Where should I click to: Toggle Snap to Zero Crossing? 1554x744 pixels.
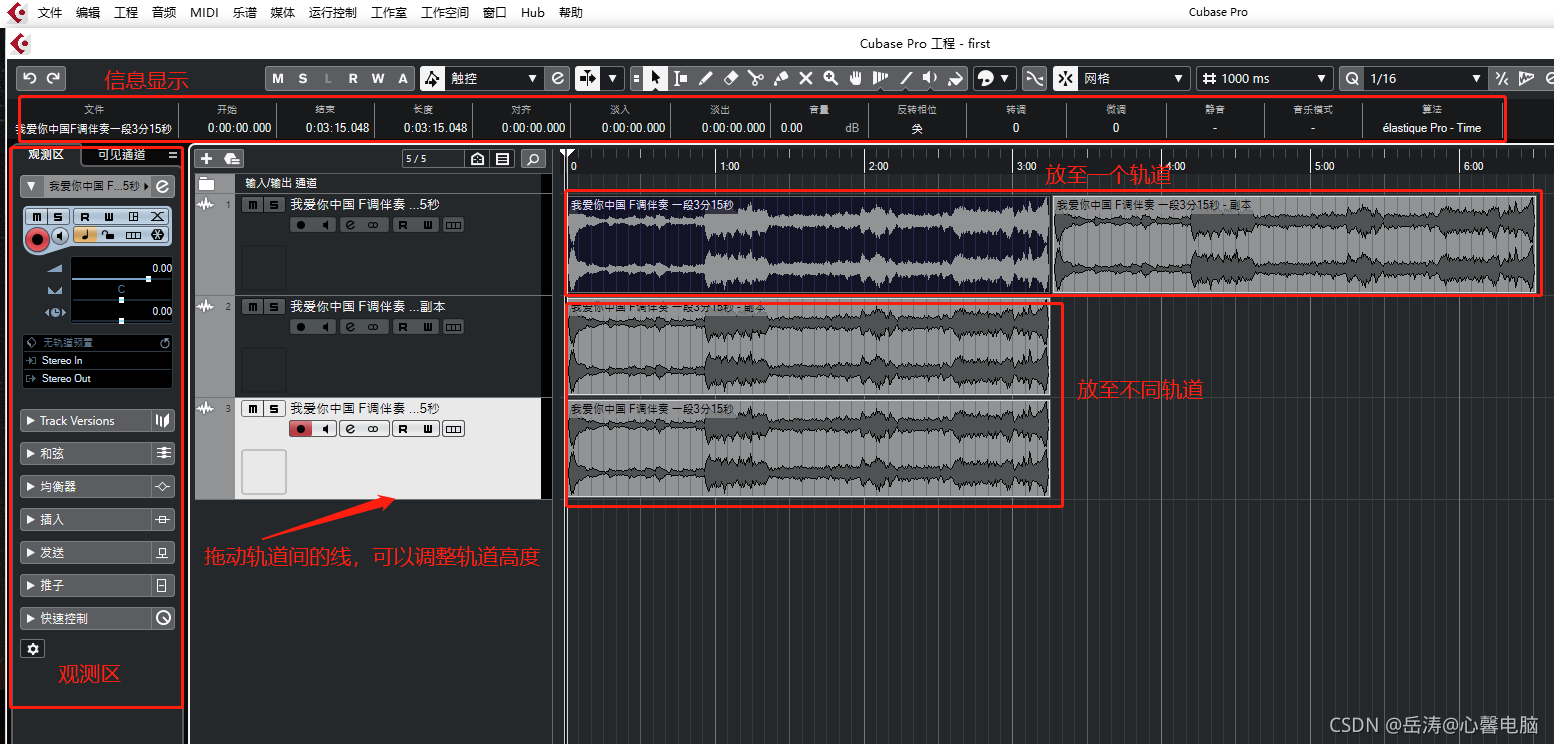point(1034,78)
